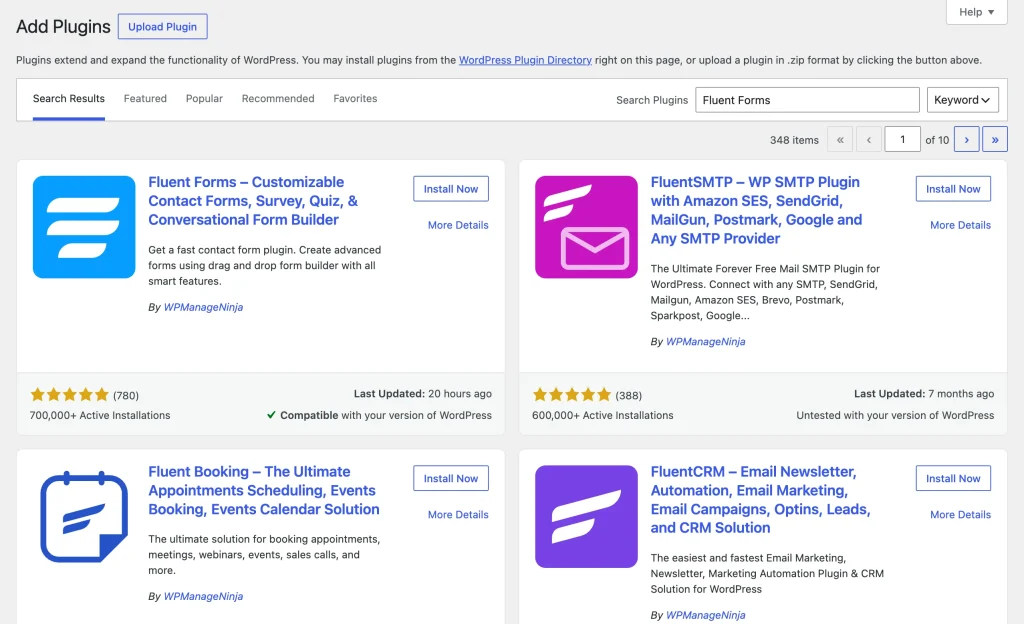Open the WordPress Plugin Directory link
This screenshot has height=624, width=1024.
(525, 60)
